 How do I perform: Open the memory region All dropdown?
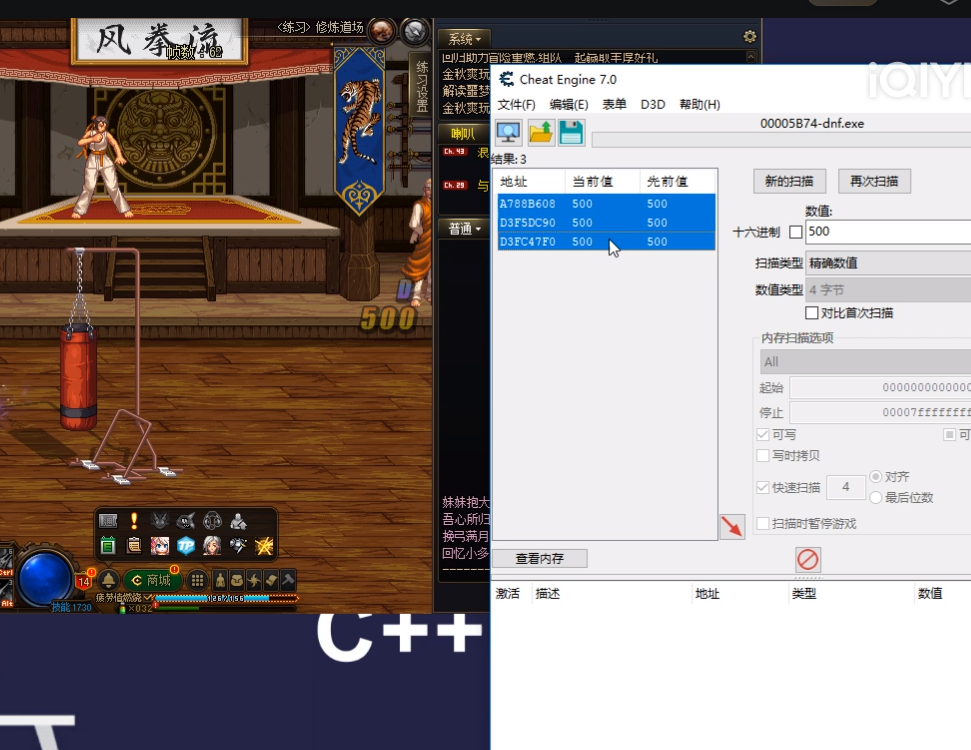866,362
